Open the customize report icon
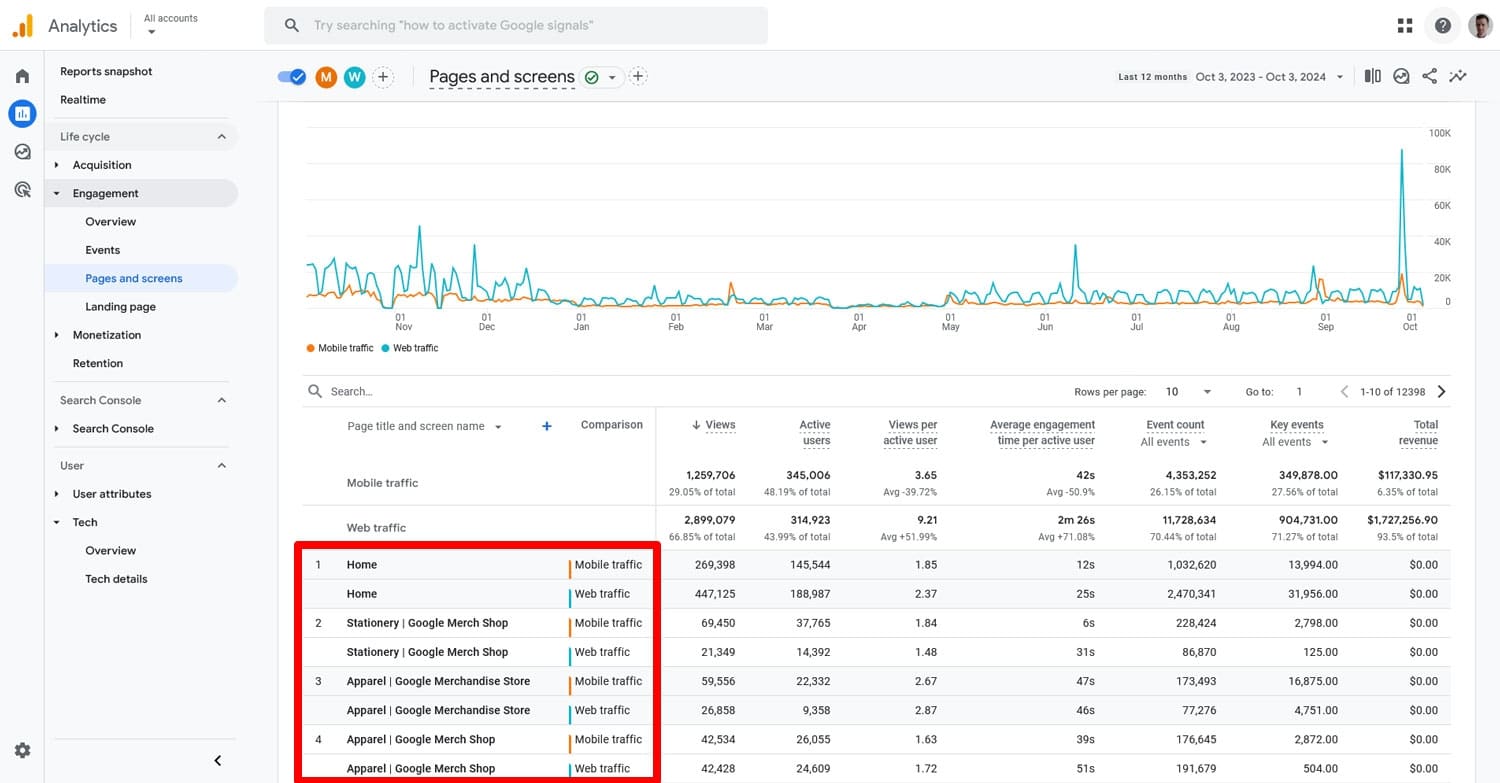 coord(1458,76)
